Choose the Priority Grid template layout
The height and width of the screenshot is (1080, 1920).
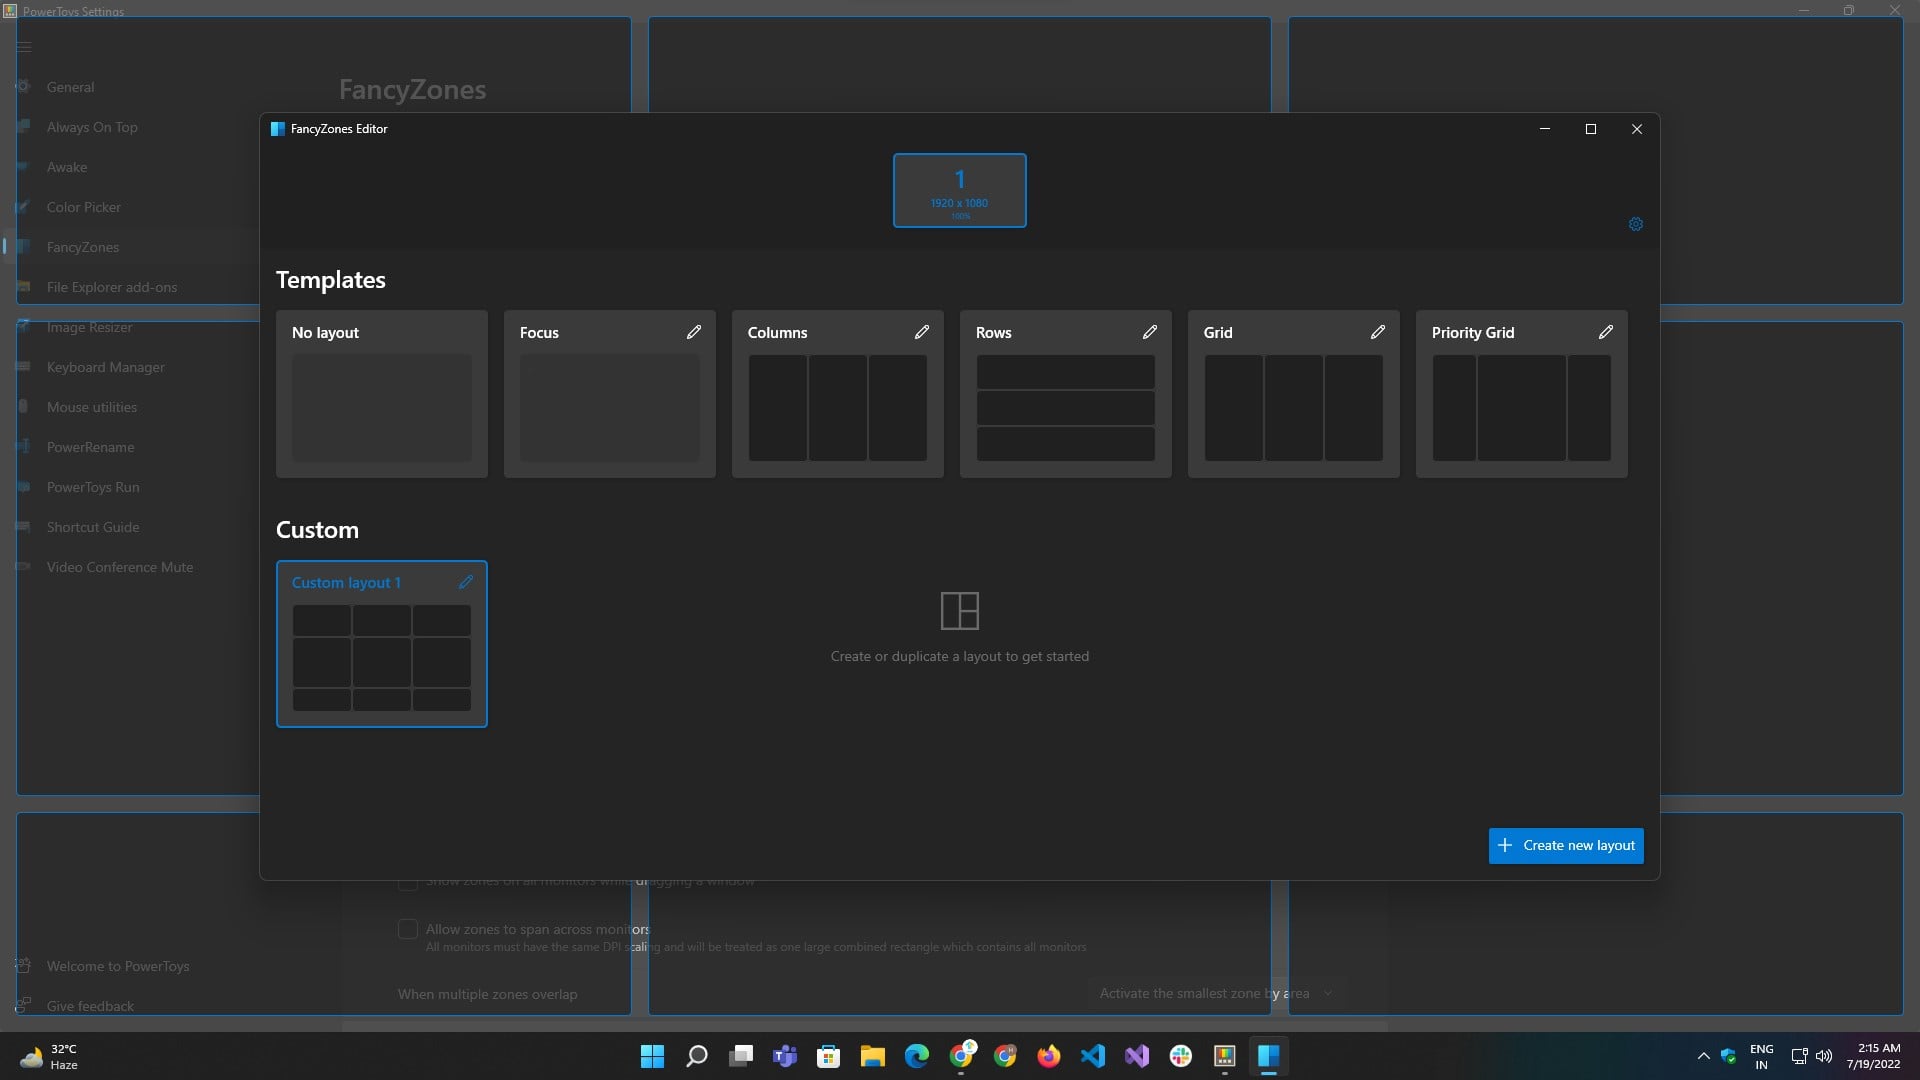coord(1522,394)
